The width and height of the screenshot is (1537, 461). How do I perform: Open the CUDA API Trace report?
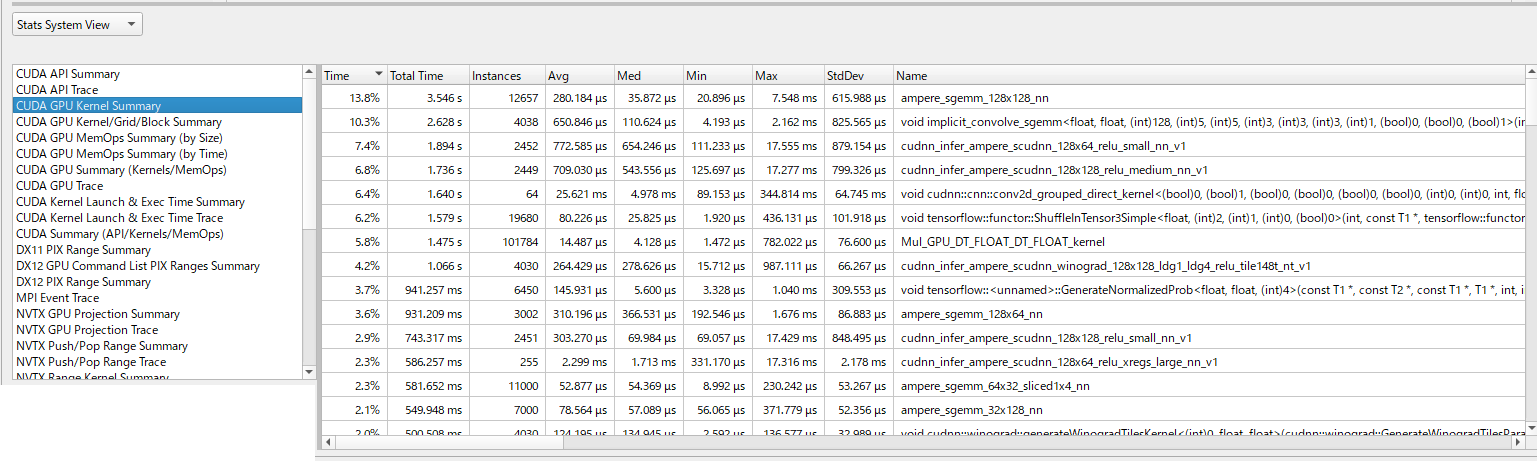tap(57, 90)
